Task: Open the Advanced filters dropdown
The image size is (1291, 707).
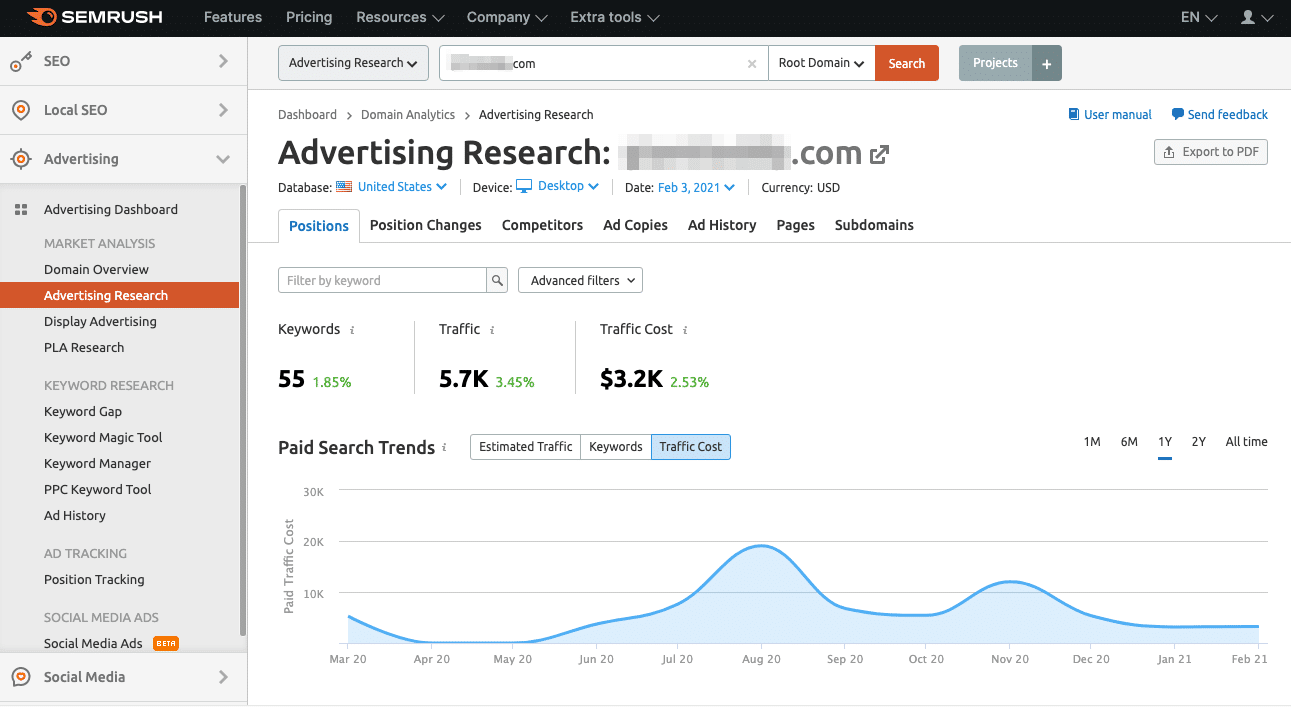Action: coord(580,281)
